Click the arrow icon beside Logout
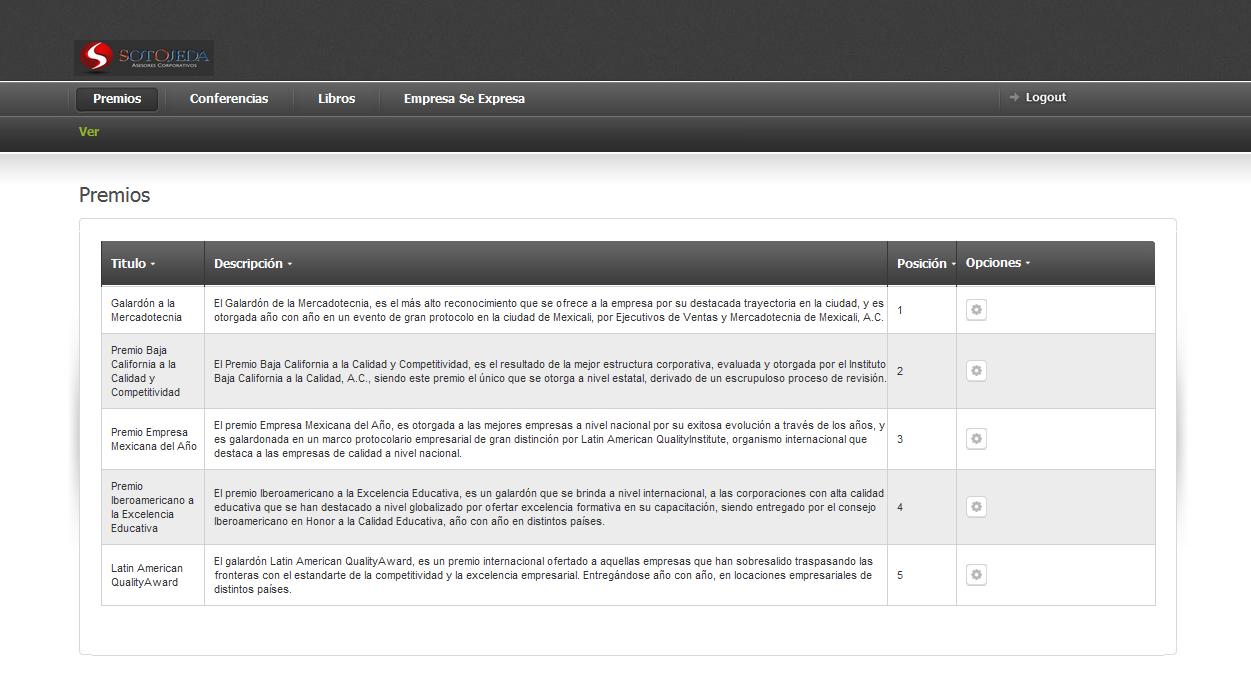This screenshot has width=1251, height=677. coord(1014,97)
